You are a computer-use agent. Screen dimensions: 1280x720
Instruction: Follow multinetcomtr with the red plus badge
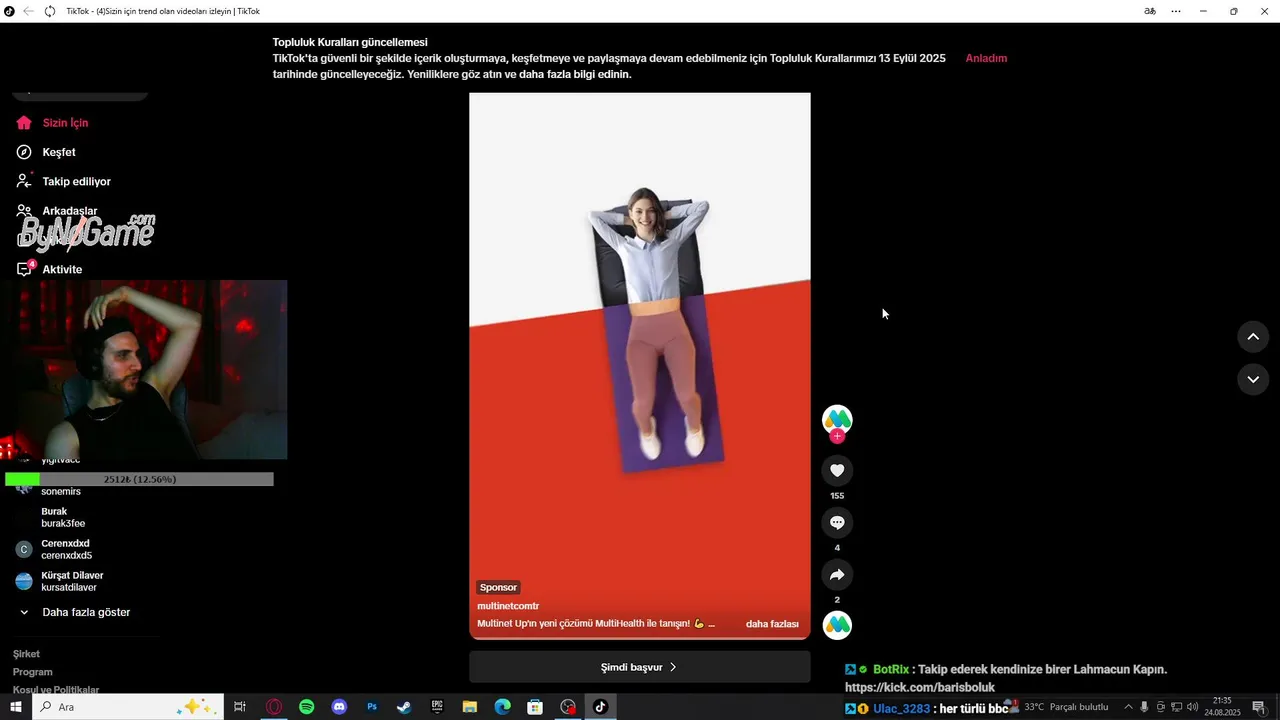[x=837, y=436]
